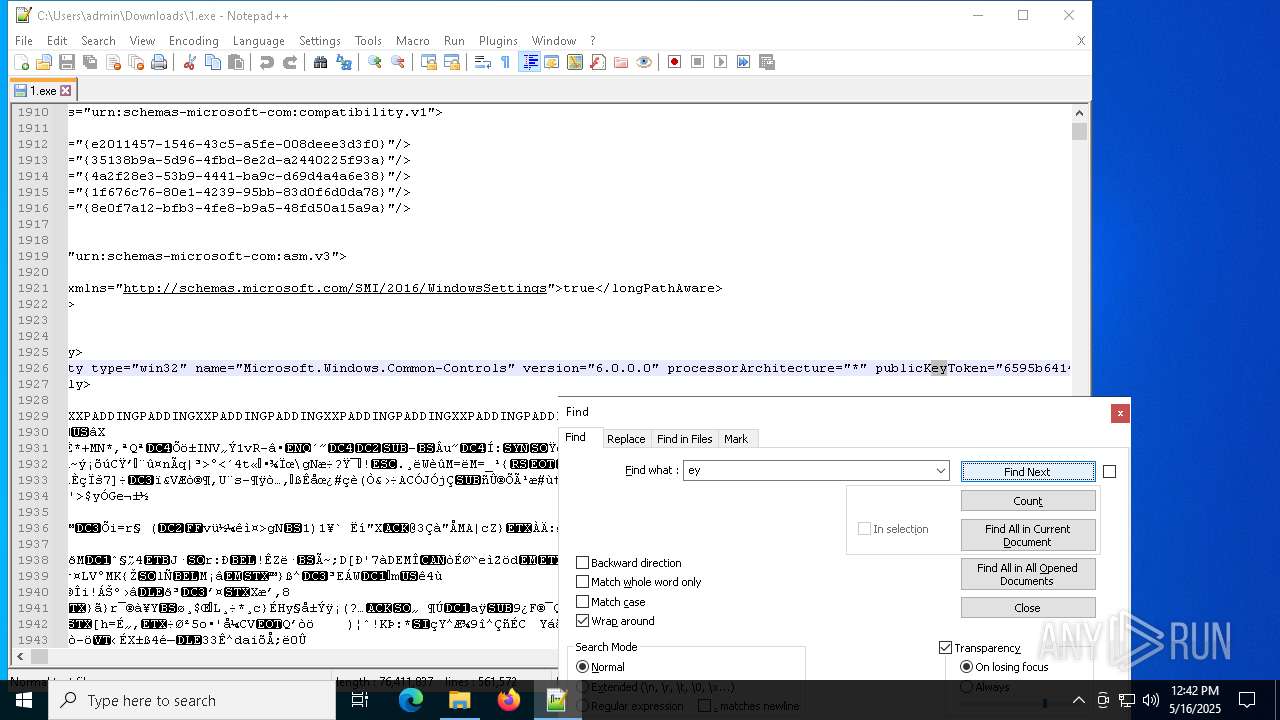Create a new file with the New toolbar icon
Screen dimensions: 1280x720
coord(21,62)
